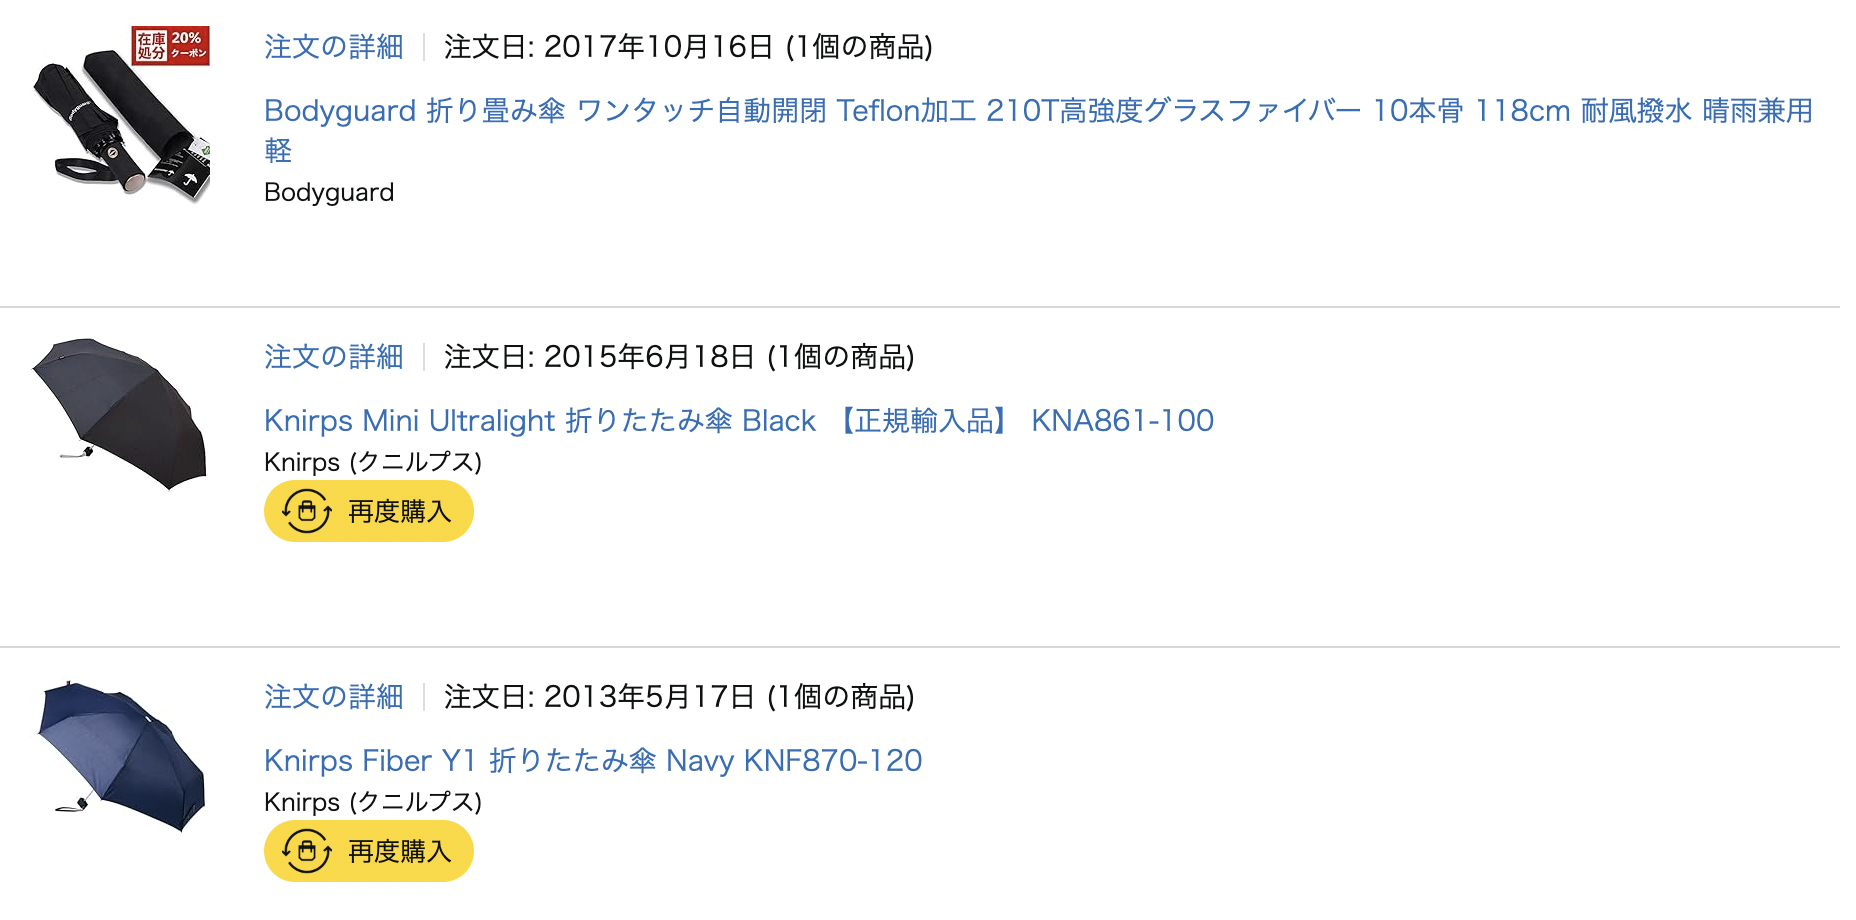The width and height of the screenshot is (1856, 920).
Task: Open 注文の詳細 for the 2015年6月18日 order
Action: click(x=334, y=357)
